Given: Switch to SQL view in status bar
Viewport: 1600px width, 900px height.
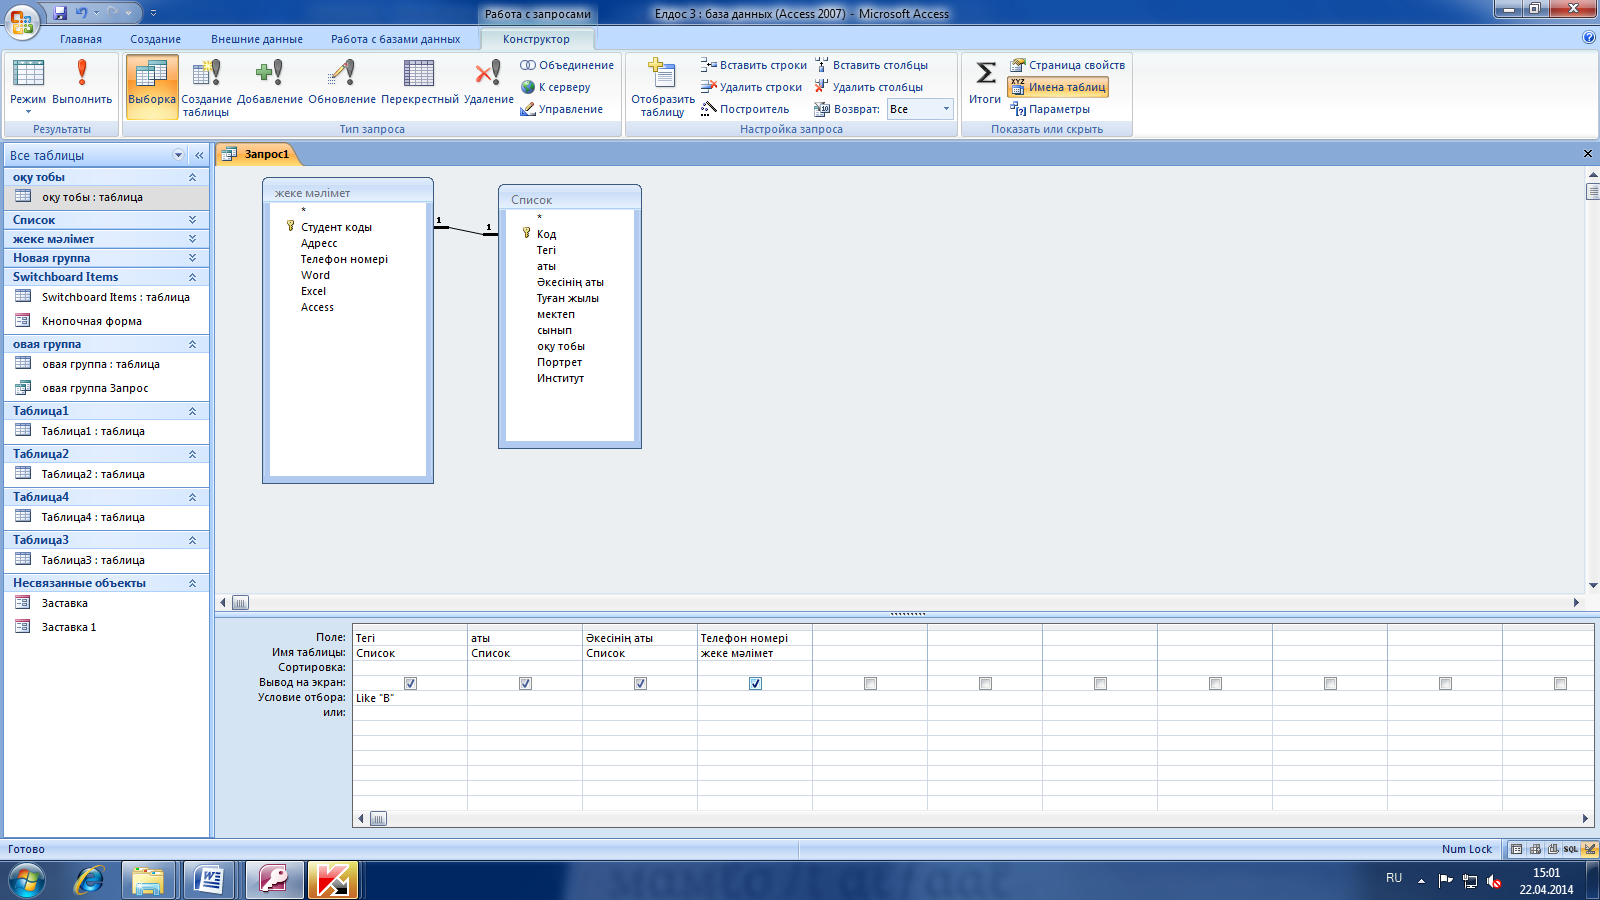Looking at the screenshot, I should (1571, 849).
